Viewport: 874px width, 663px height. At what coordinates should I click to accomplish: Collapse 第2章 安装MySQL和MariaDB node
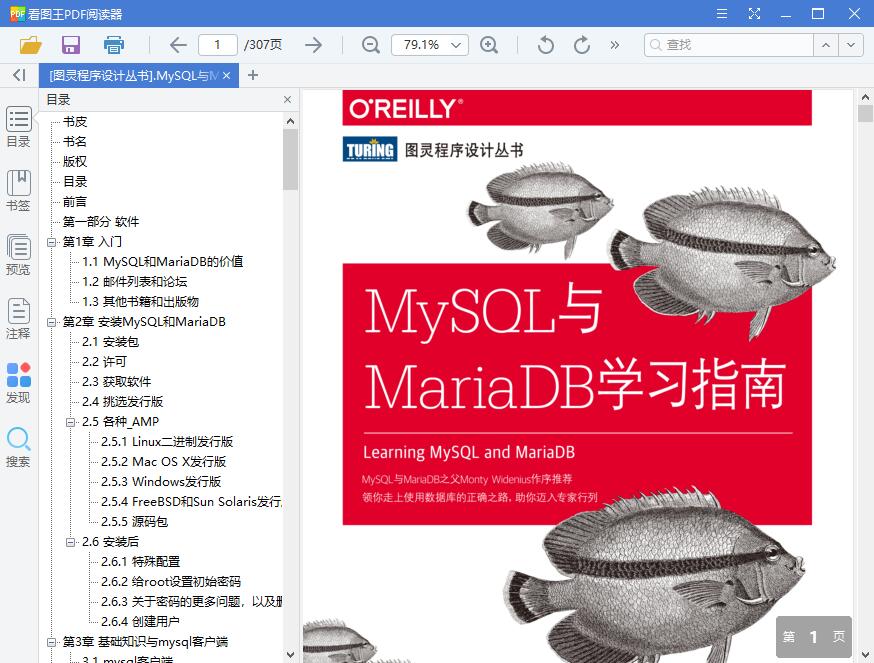pos(51,322)
